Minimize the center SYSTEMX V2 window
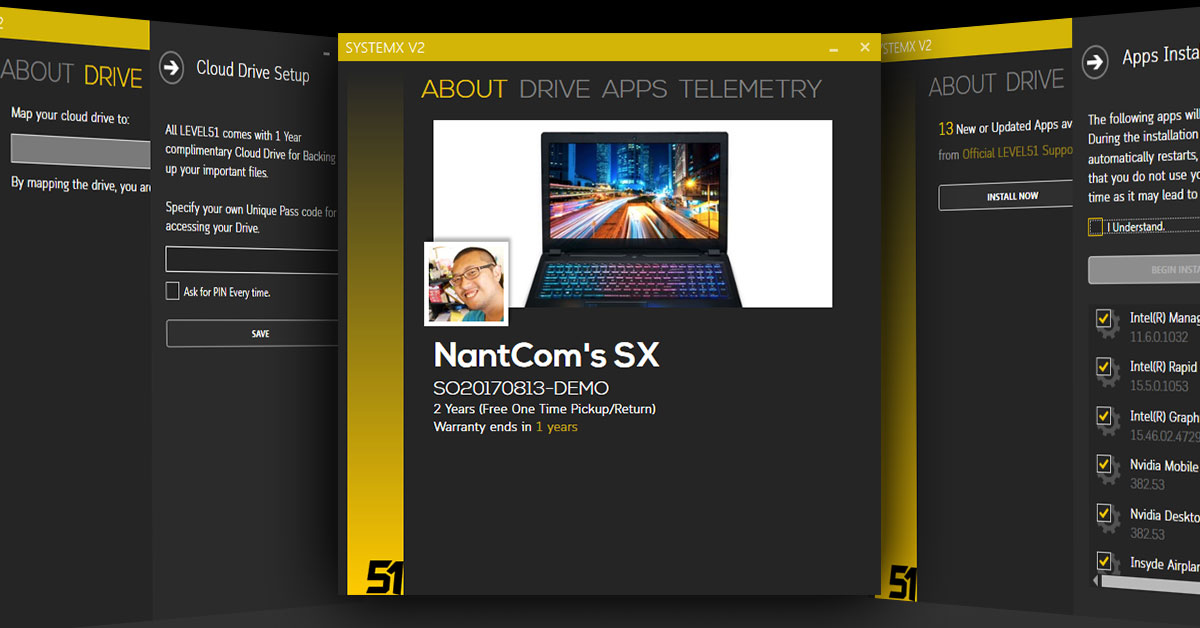 (834, 48)
